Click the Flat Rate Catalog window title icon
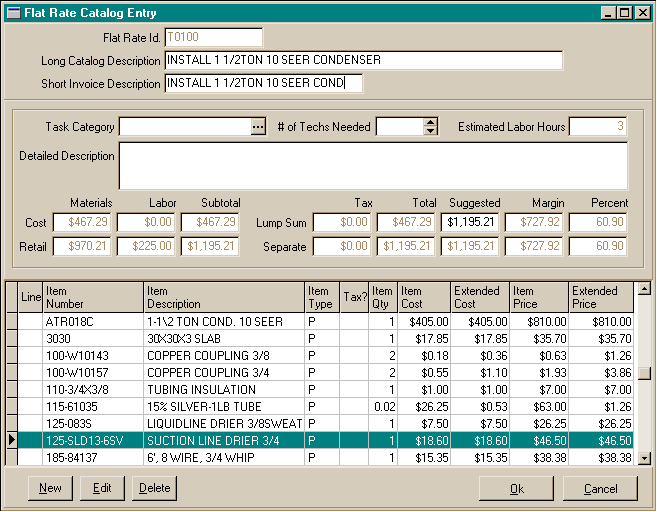The width and height of the screenshot is (657, 512). (12, 12)
